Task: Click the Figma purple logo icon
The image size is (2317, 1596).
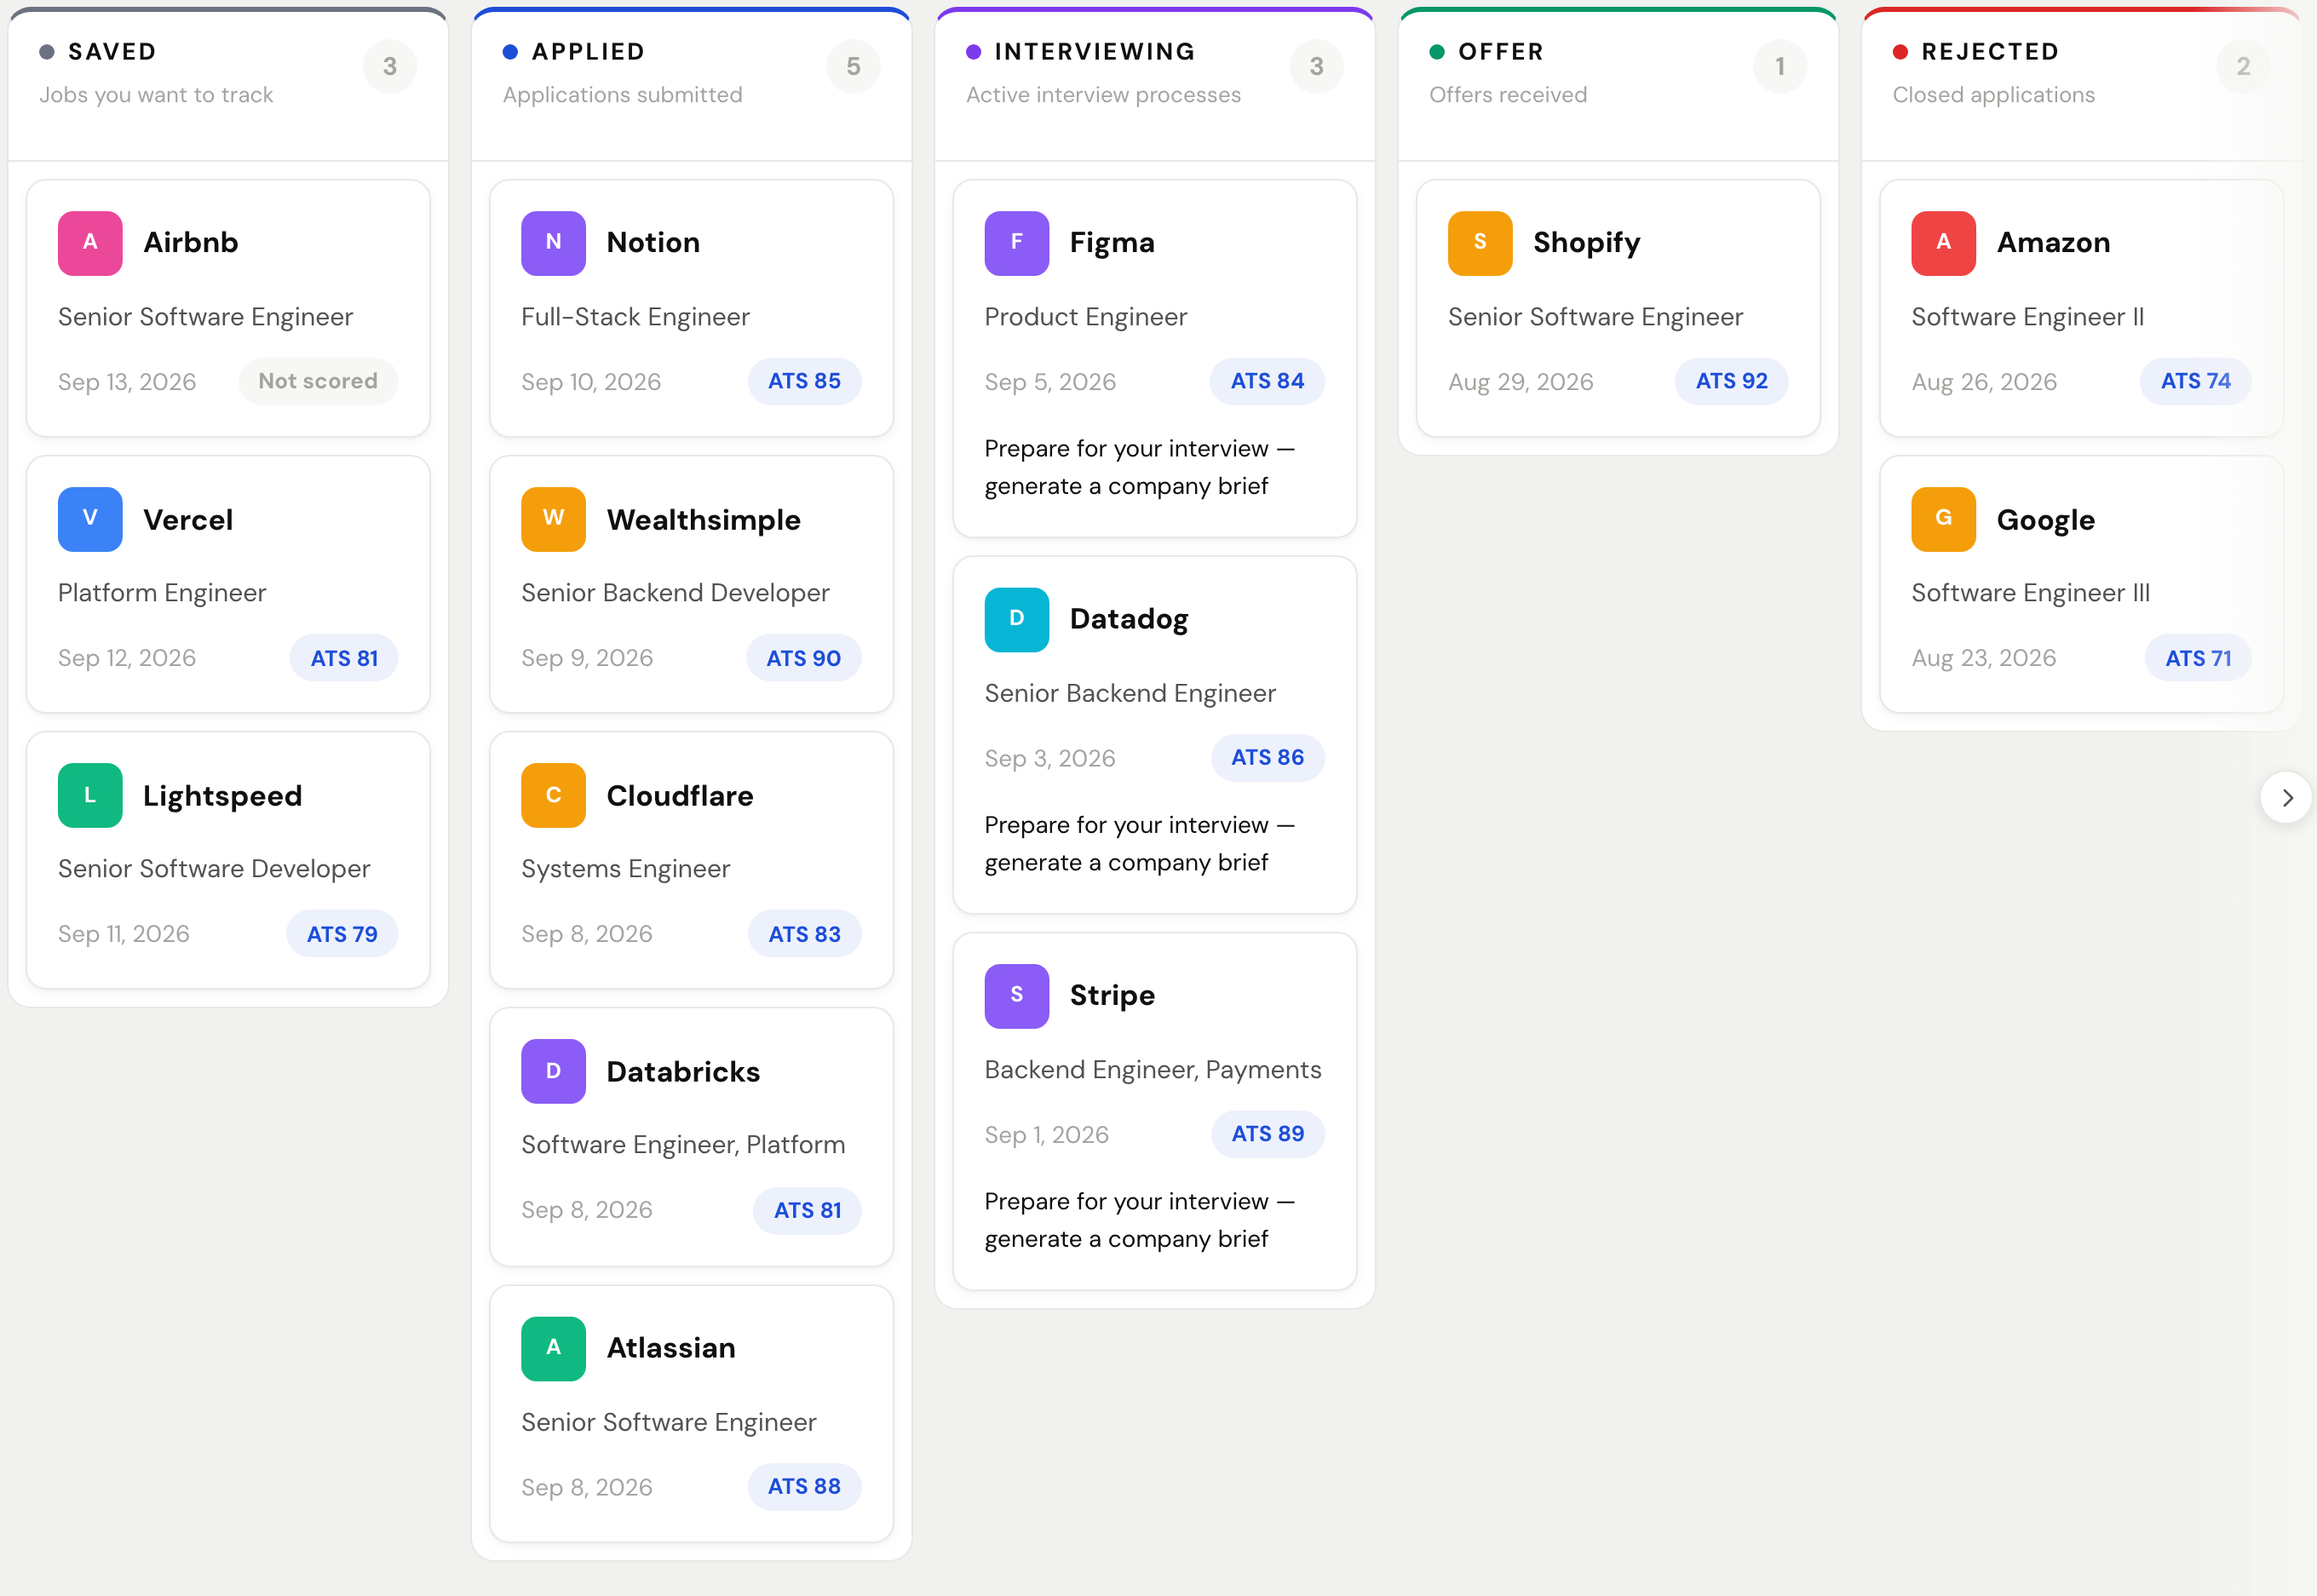Action: (x=1016, y=243)
